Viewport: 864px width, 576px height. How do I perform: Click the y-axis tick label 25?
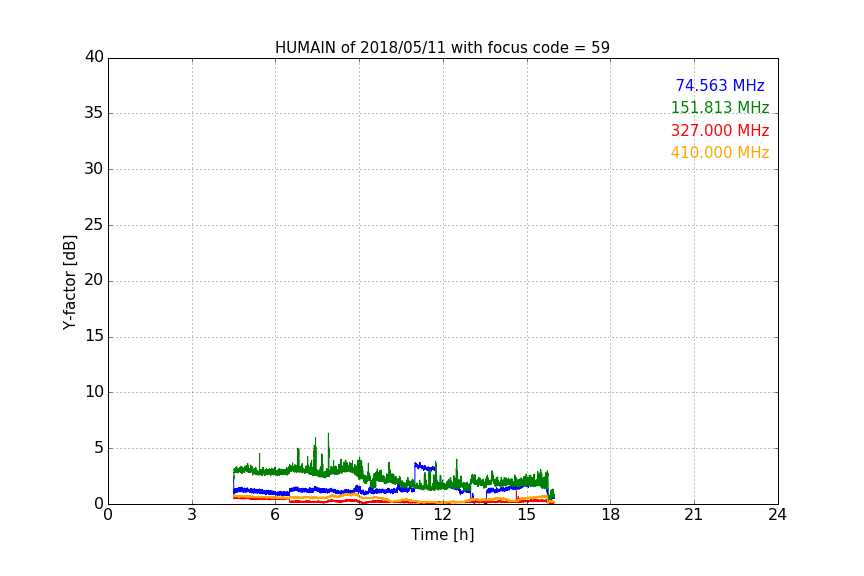click(x=94, y=225)
